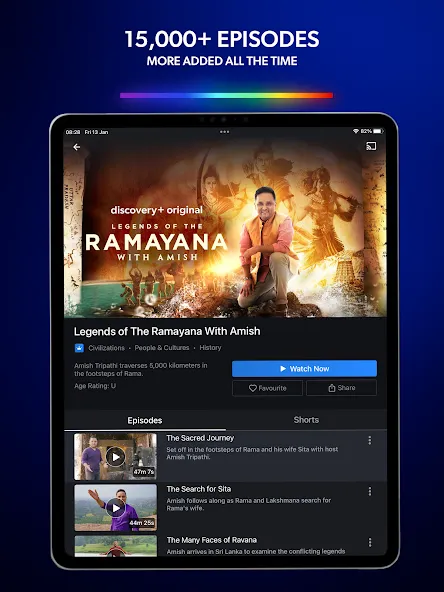The image size is (444, 592).
Task: Tap the Age Rating: U label
Action: 95,386
